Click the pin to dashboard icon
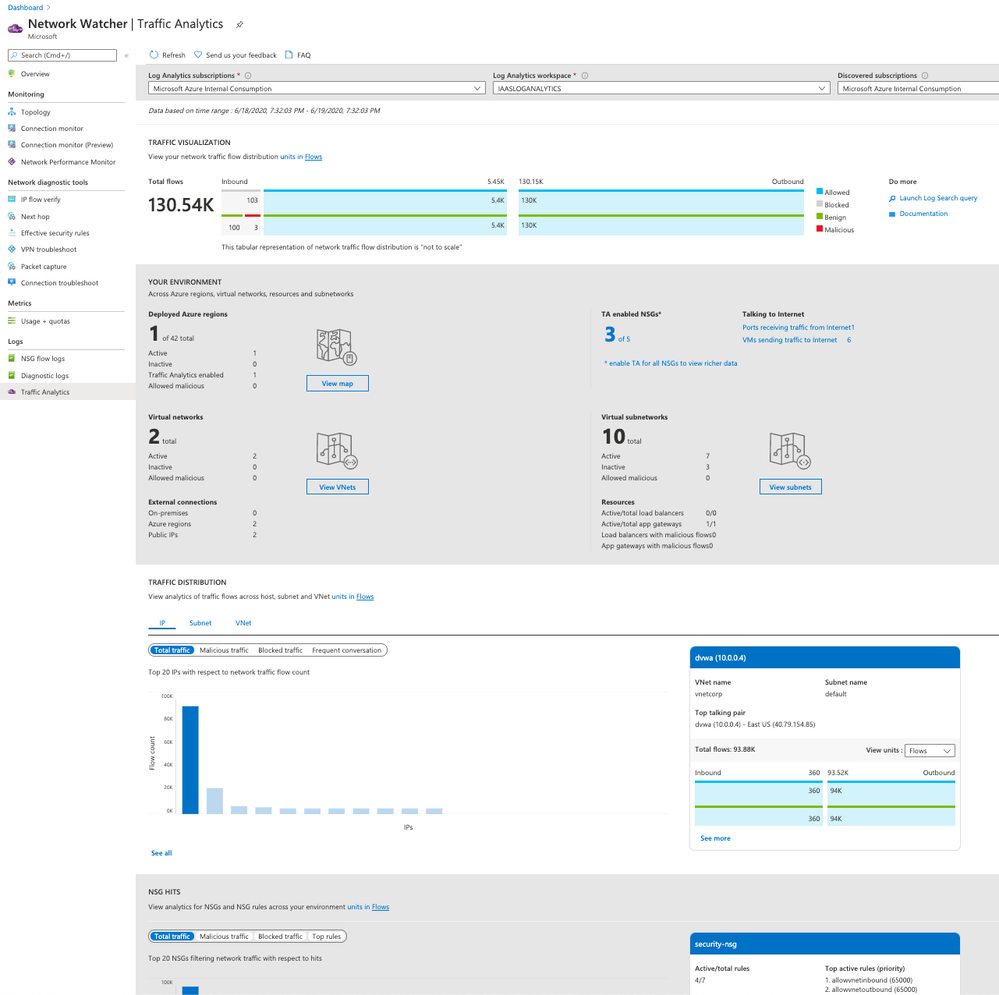The height and width of the screenshot is (995, 999). click(x=240, y=25)
